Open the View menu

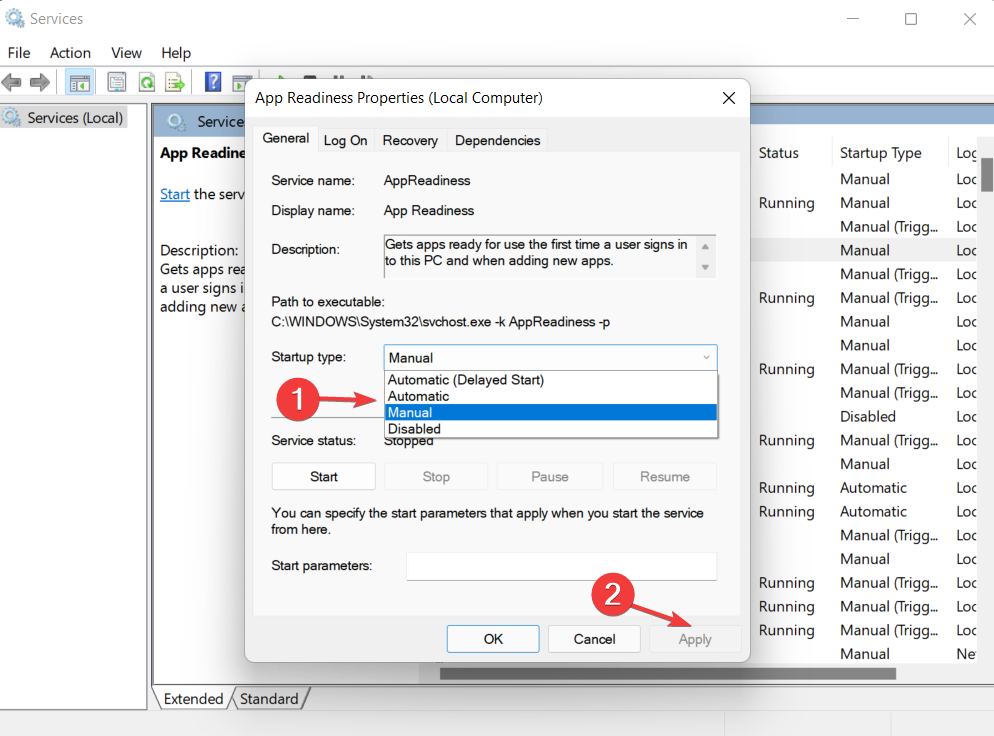tap(126, 53)
